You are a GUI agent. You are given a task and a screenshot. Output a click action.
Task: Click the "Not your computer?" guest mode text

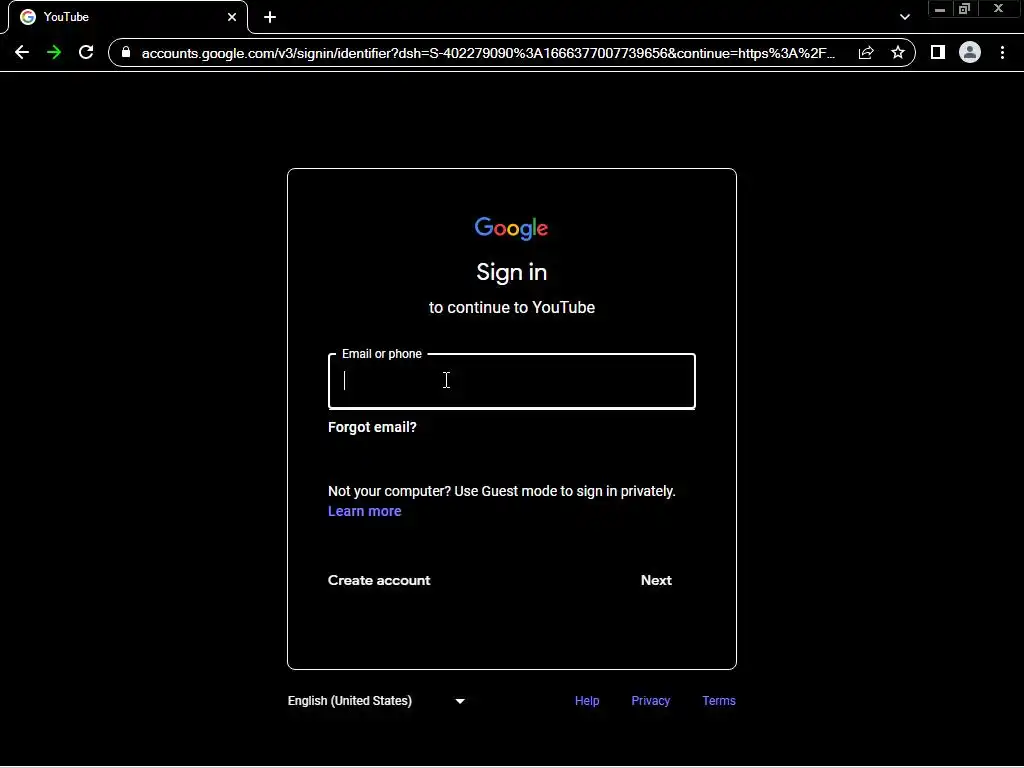coord(502,491)
